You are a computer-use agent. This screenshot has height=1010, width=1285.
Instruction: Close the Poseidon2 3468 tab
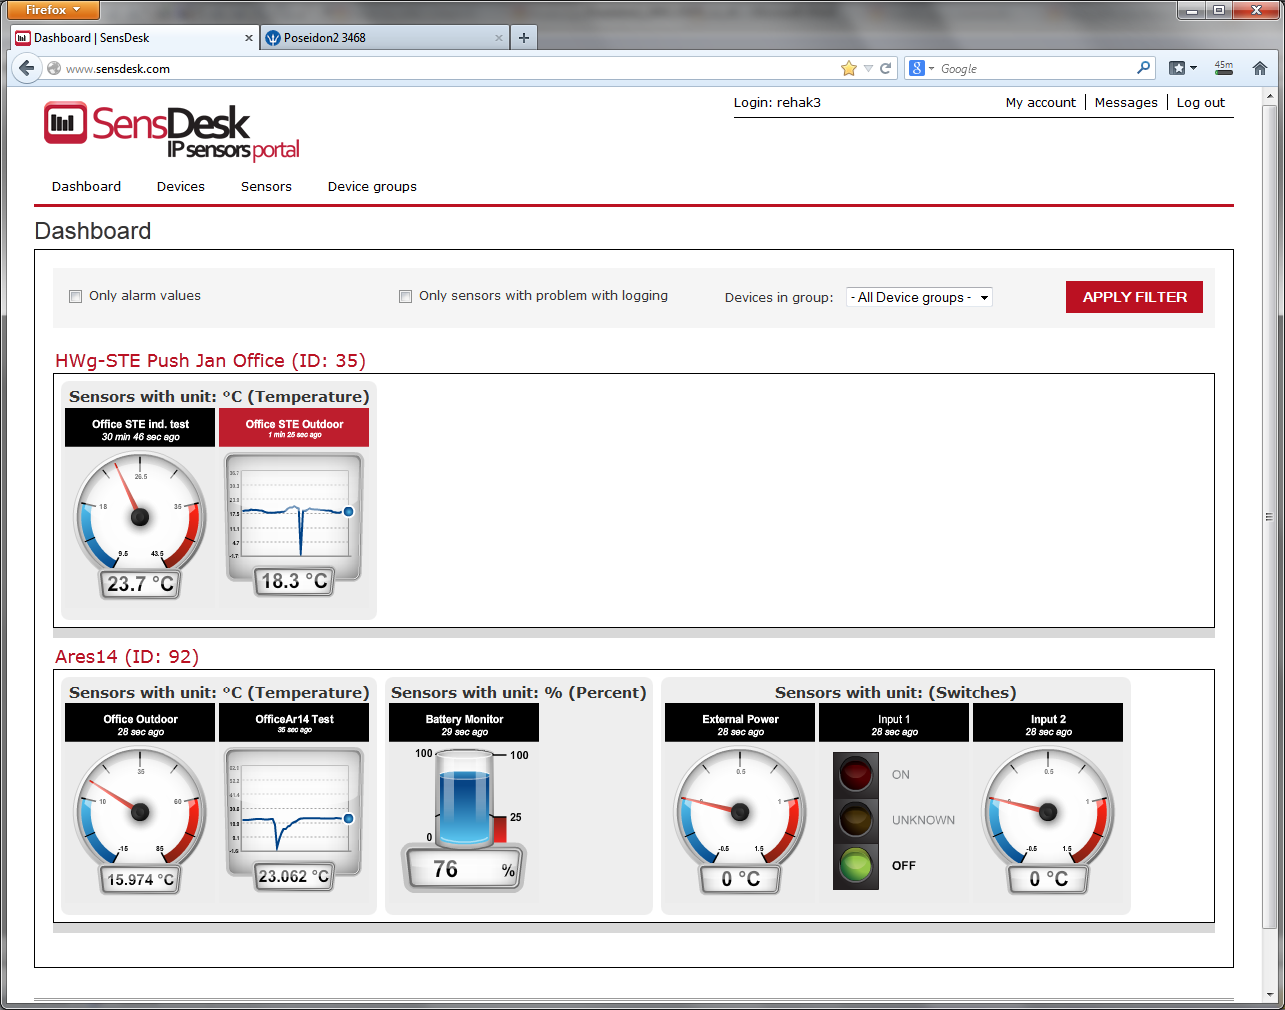(499, 38)
